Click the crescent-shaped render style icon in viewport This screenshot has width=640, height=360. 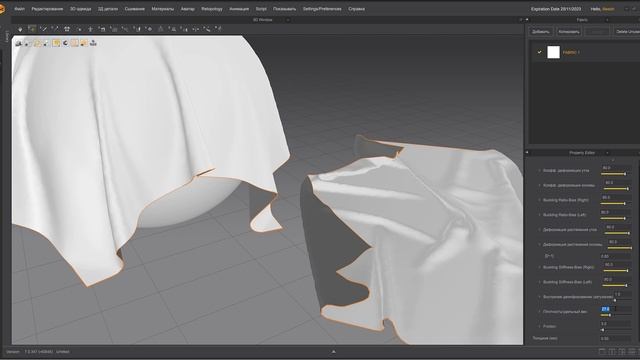[x=66, y=43]
